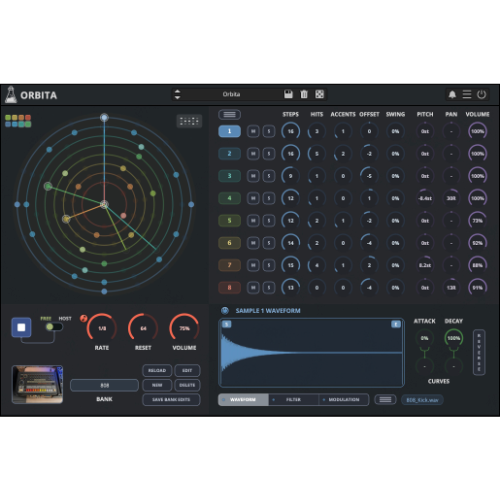The image size is (500, 500).
Task: Click the tempo sync icon beside Rate
Action: [83, 318]
